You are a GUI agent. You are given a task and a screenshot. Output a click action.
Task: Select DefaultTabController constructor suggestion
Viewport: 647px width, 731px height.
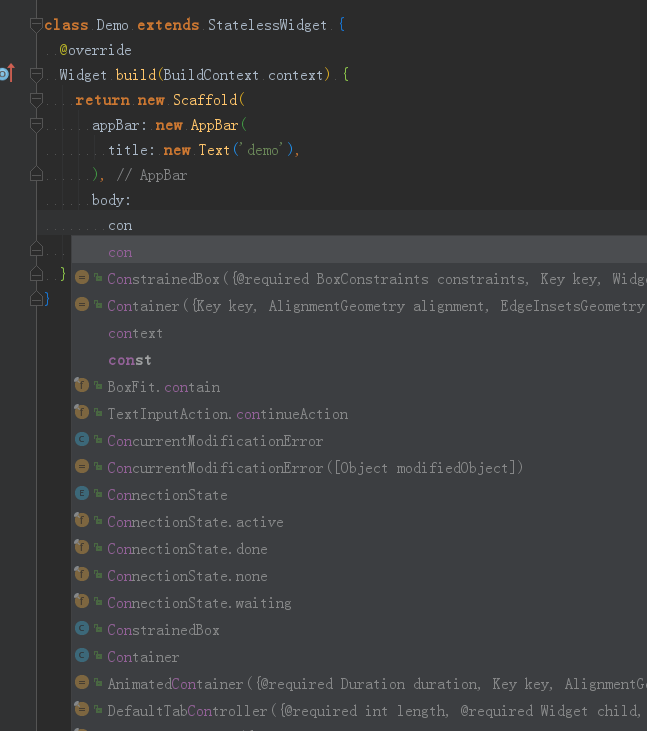click(359, 710)
